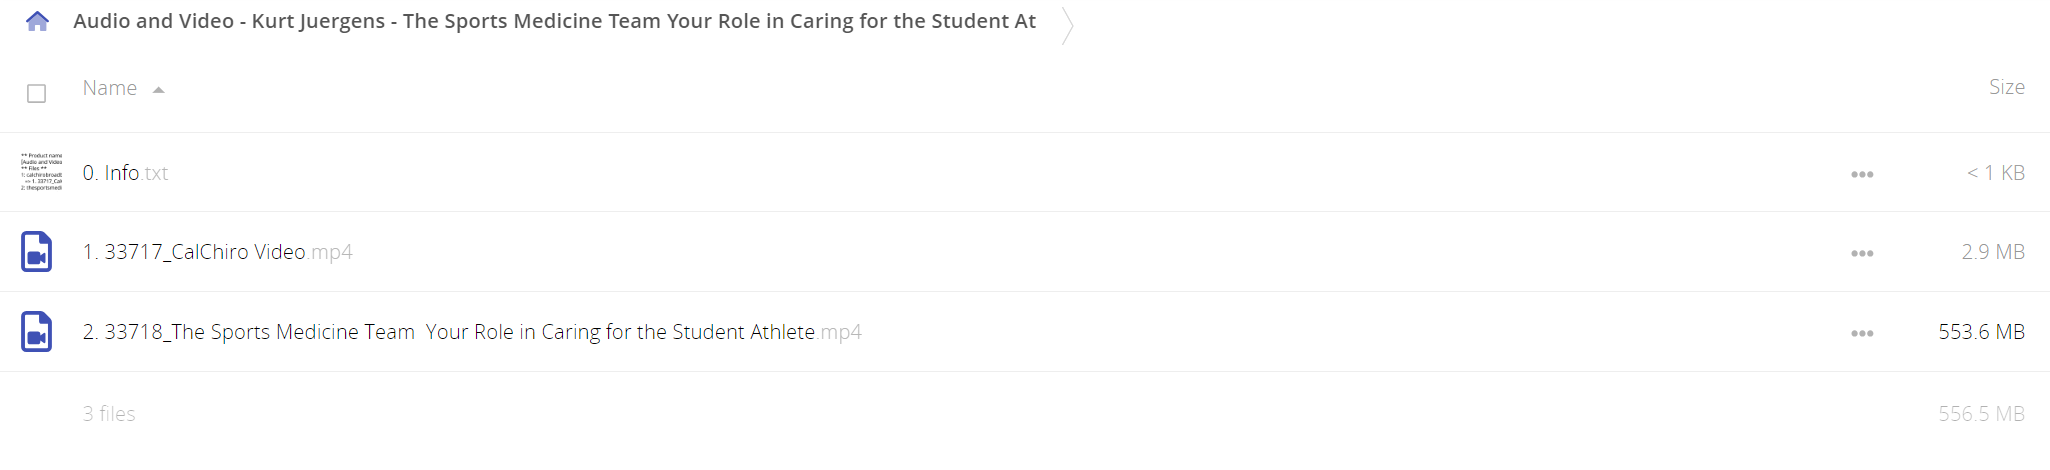Click the 3 files summary text
Screen dimensions: 2050x470
tap(109, 414)
